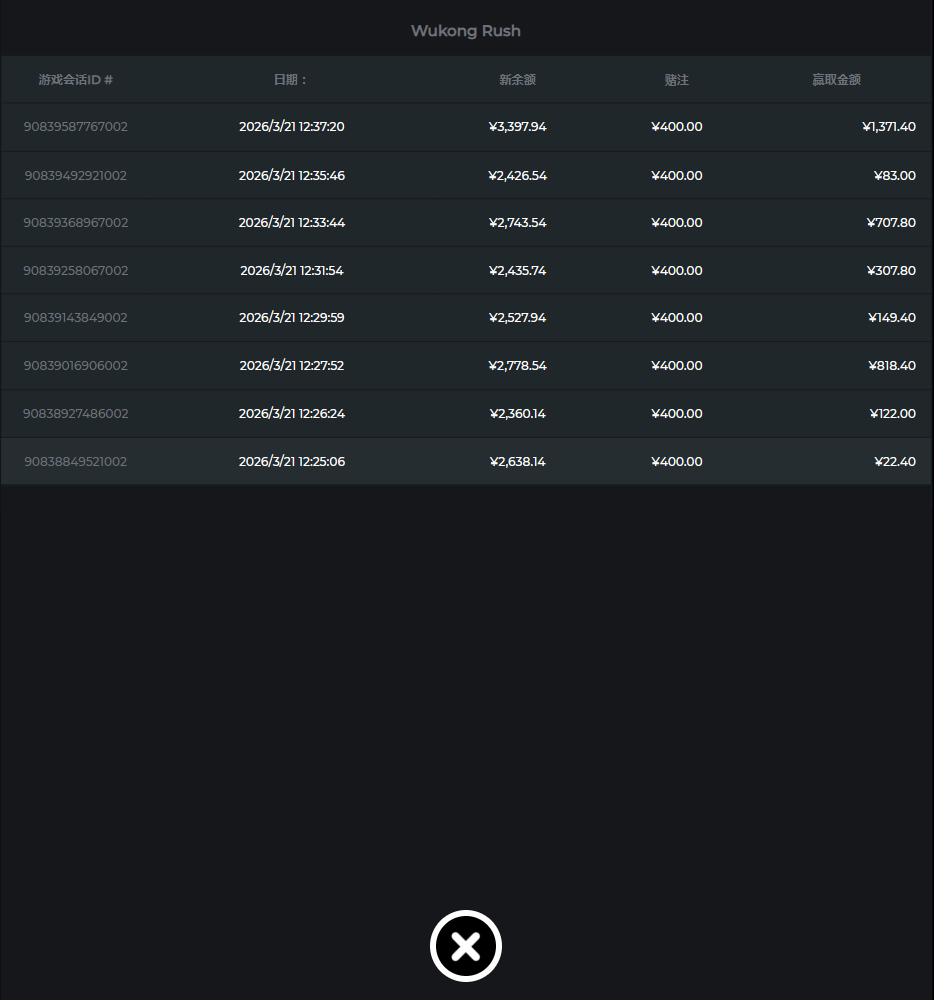Select session ID 90839368967002
The width and height of the screenshot is (934, 1000).
click(76, 223)
